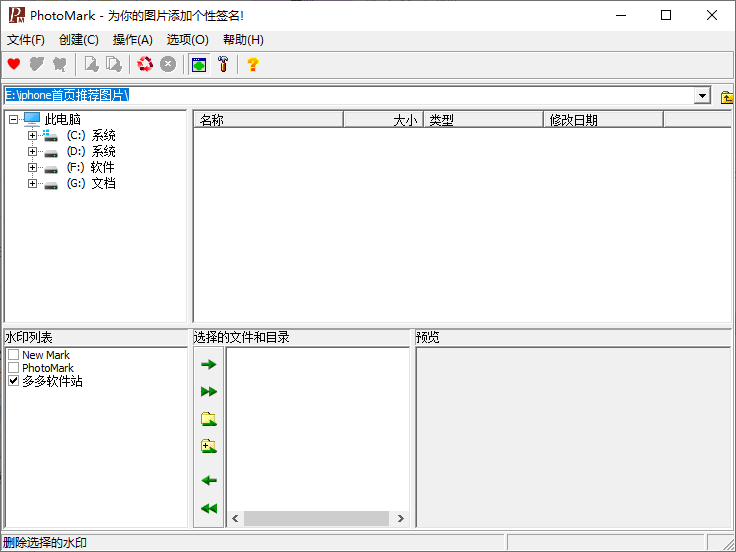Uncheck the 多多软件站 watermark checkbox
Viewport: 736px width, 552px height.
[x=13, y=381]
